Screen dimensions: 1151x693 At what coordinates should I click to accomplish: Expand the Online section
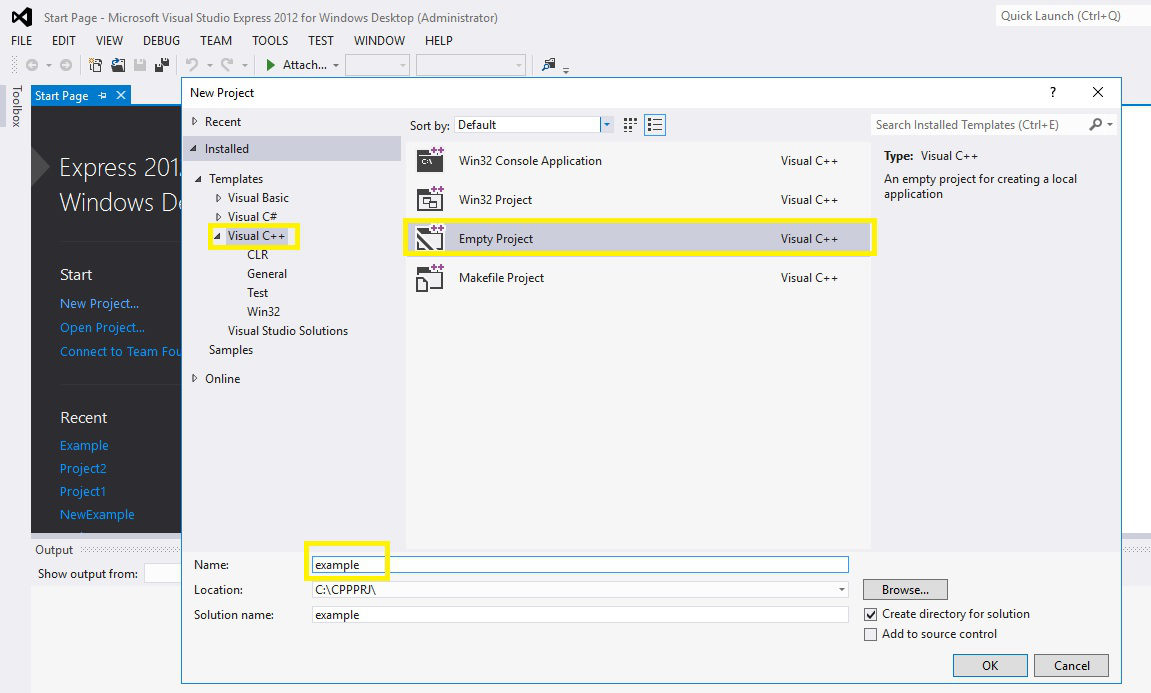(195, 378)
